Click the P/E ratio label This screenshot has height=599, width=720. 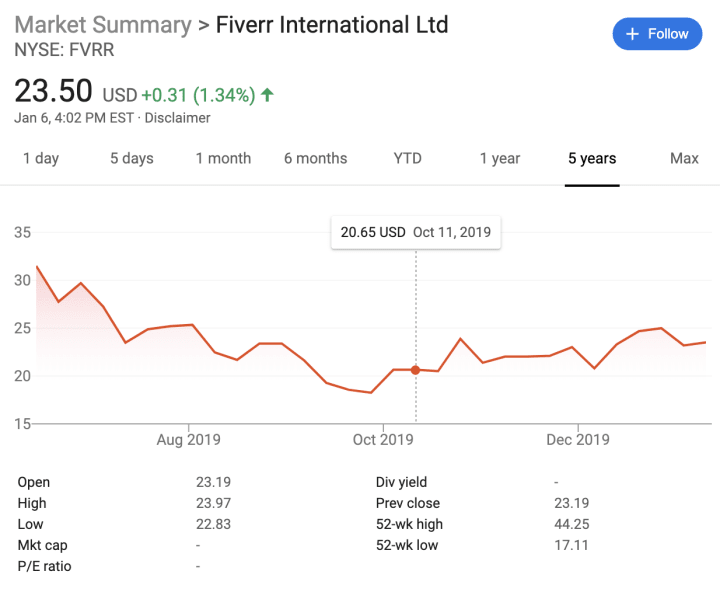click(x=44, y=566)
